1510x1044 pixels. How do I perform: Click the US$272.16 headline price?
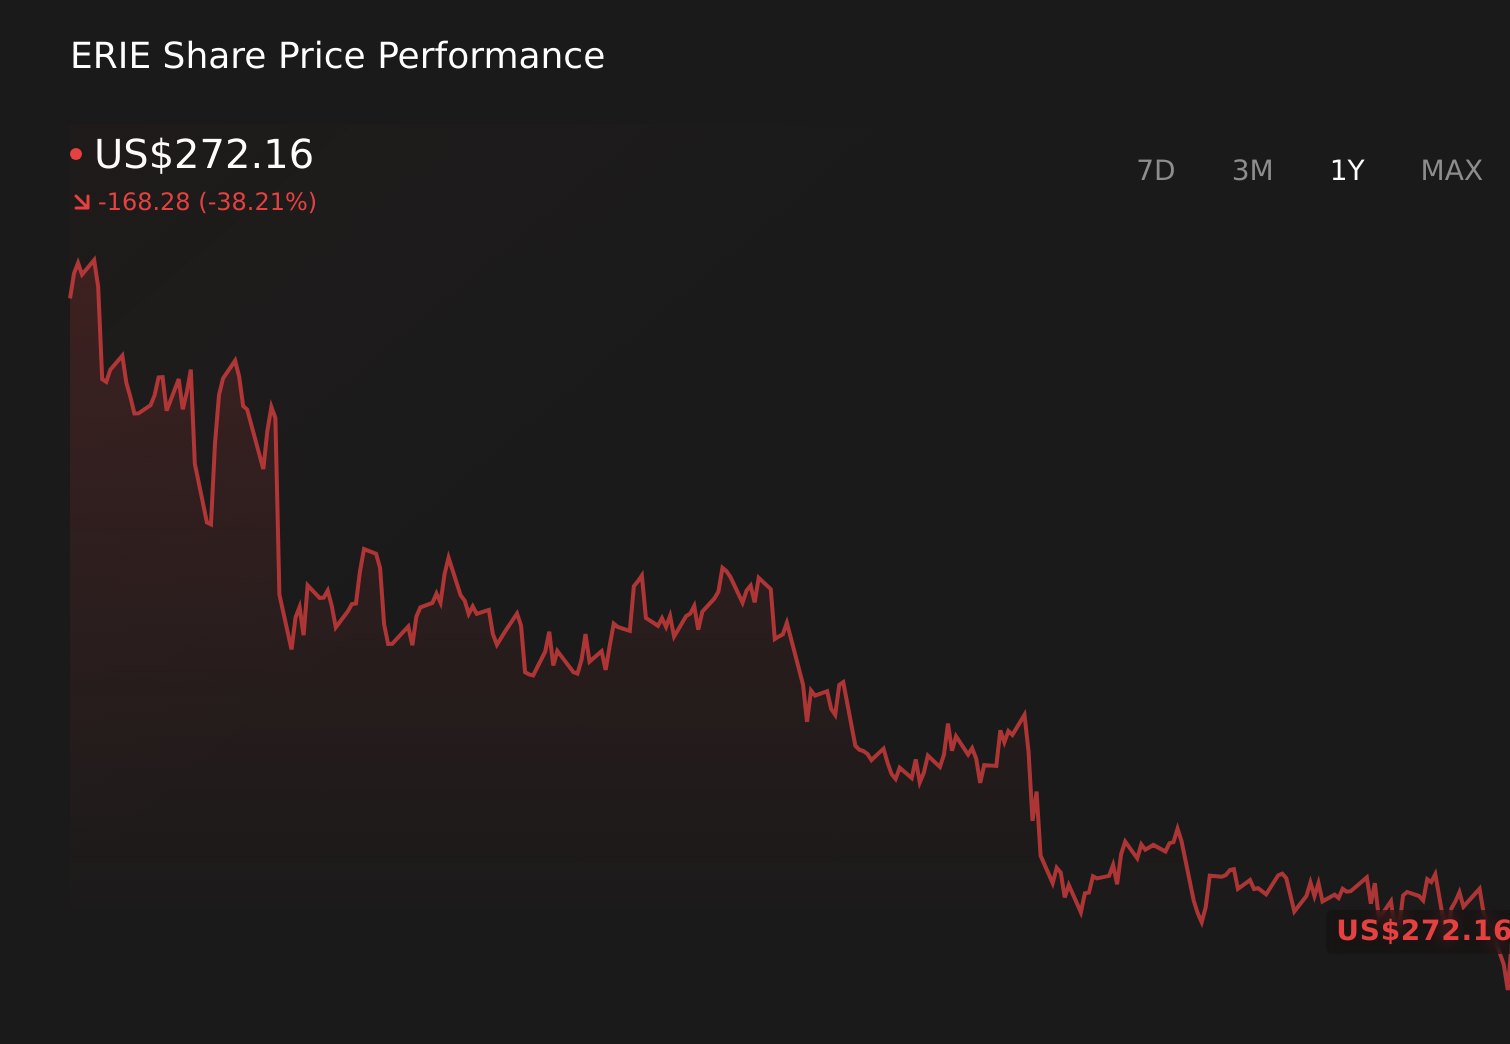203,155
